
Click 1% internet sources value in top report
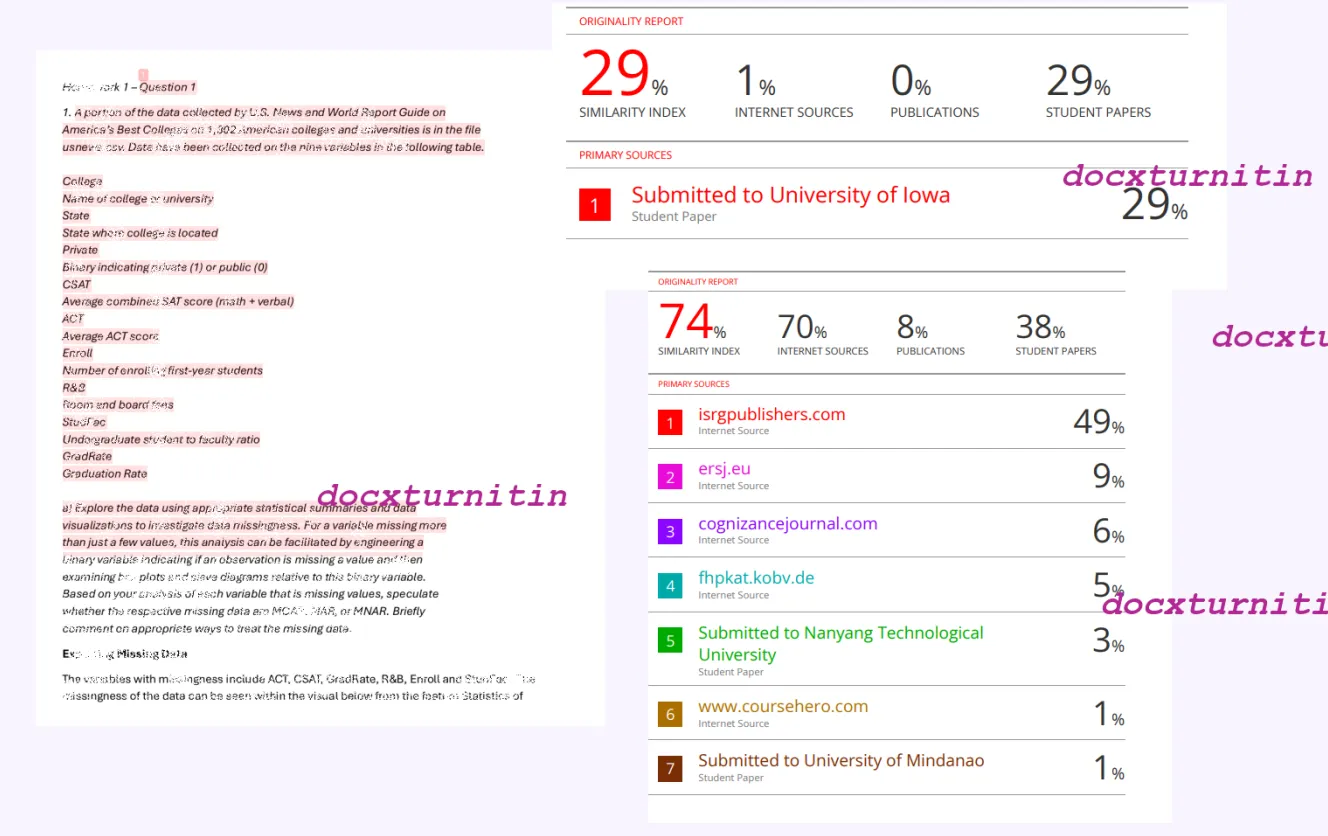coord(755,80)
